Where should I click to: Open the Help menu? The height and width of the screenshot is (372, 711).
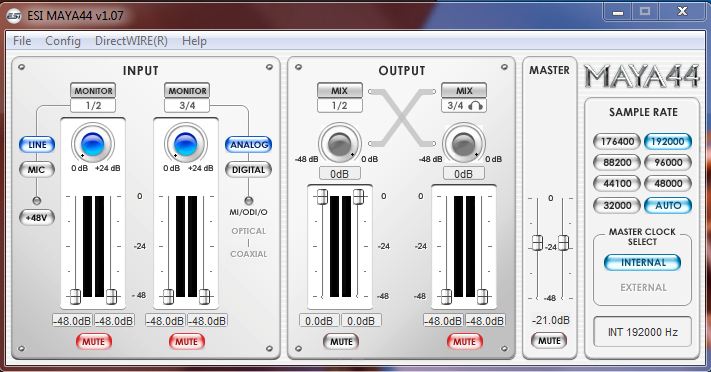point(194,41)
